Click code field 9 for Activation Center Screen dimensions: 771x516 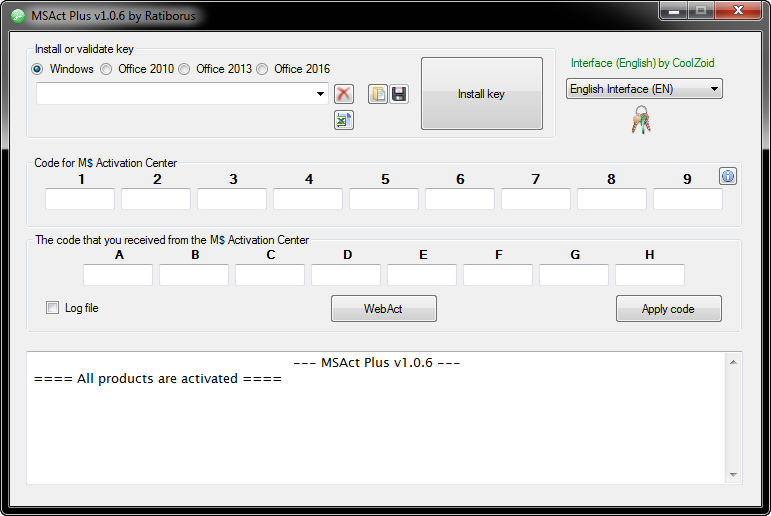(x=688, y=199)
